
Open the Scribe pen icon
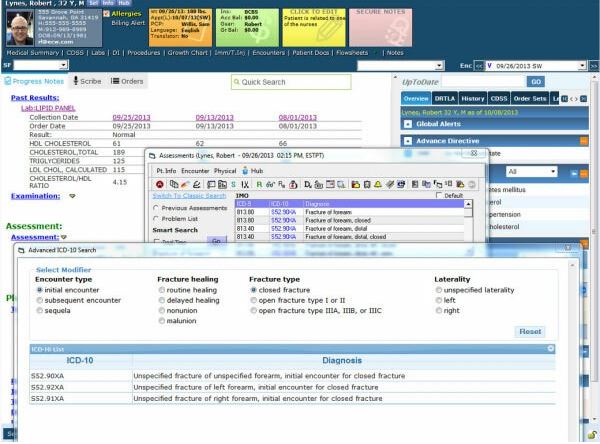(74, 81)
